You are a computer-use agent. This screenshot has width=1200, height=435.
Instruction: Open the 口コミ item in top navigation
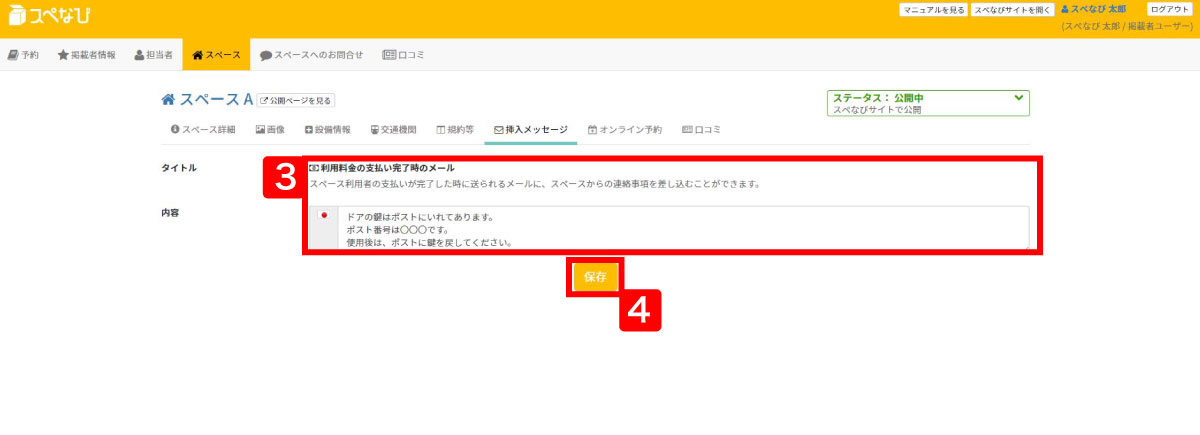(403, 55)
